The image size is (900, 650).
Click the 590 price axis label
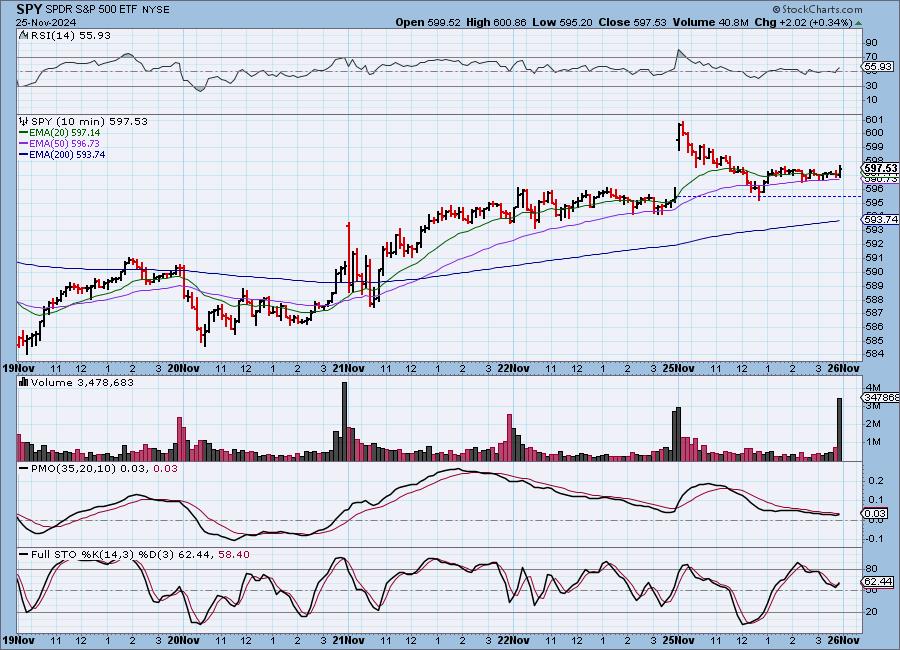[874, 272]
